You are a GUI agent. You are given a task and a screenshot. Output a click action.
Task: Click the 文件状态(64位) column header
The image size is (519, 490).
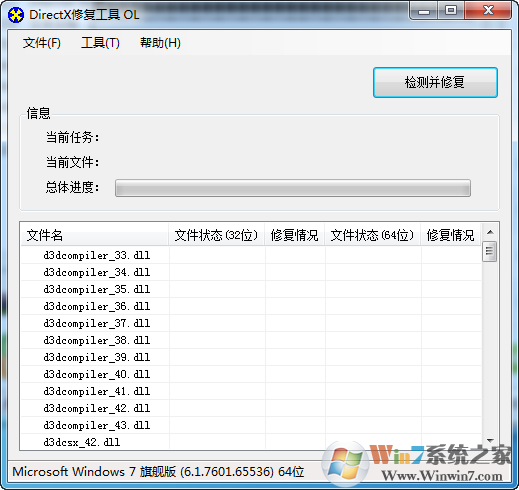click(x=372, y=235)
